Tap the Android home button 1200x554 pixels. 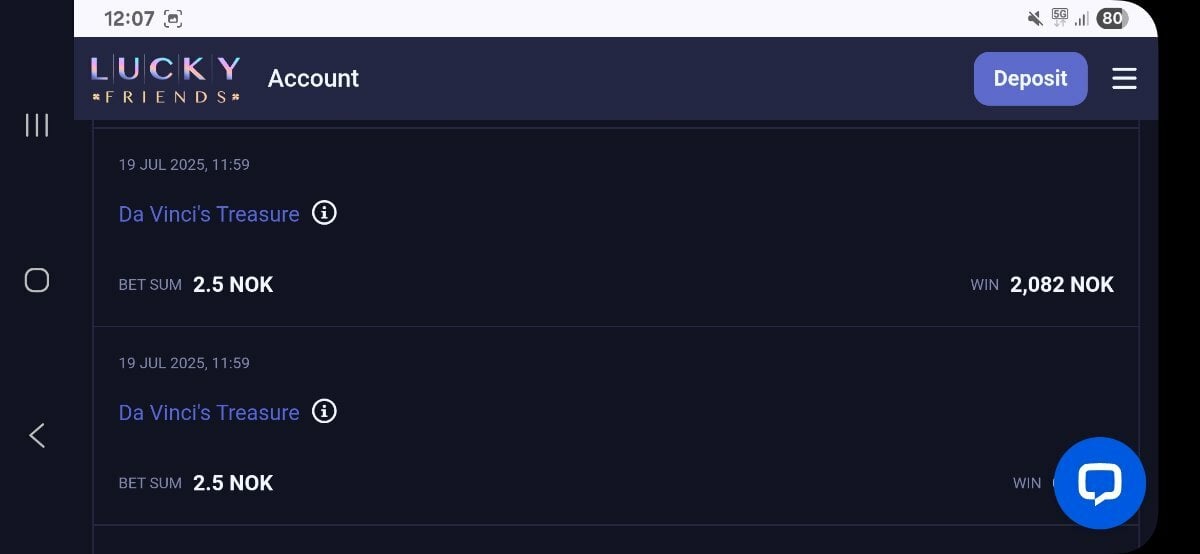[37, 280]
